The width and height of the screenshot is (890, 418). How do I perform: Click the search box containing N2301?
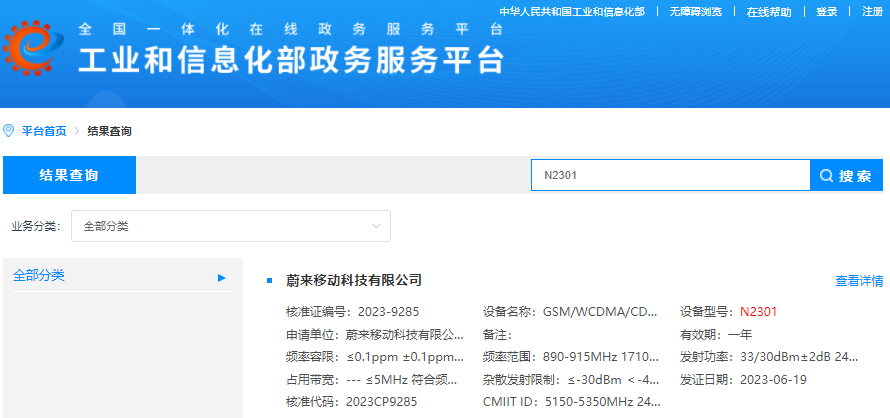point(670,175)
